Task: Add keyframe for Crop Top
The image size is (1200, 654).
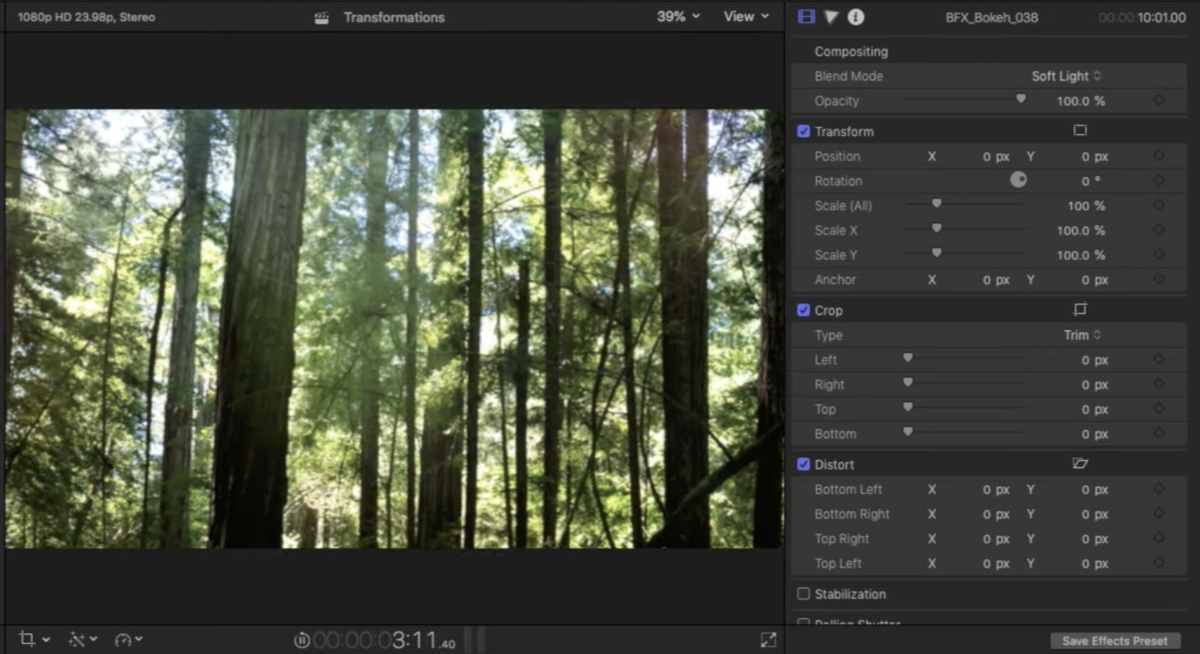Action: [x=1159, y=409]
